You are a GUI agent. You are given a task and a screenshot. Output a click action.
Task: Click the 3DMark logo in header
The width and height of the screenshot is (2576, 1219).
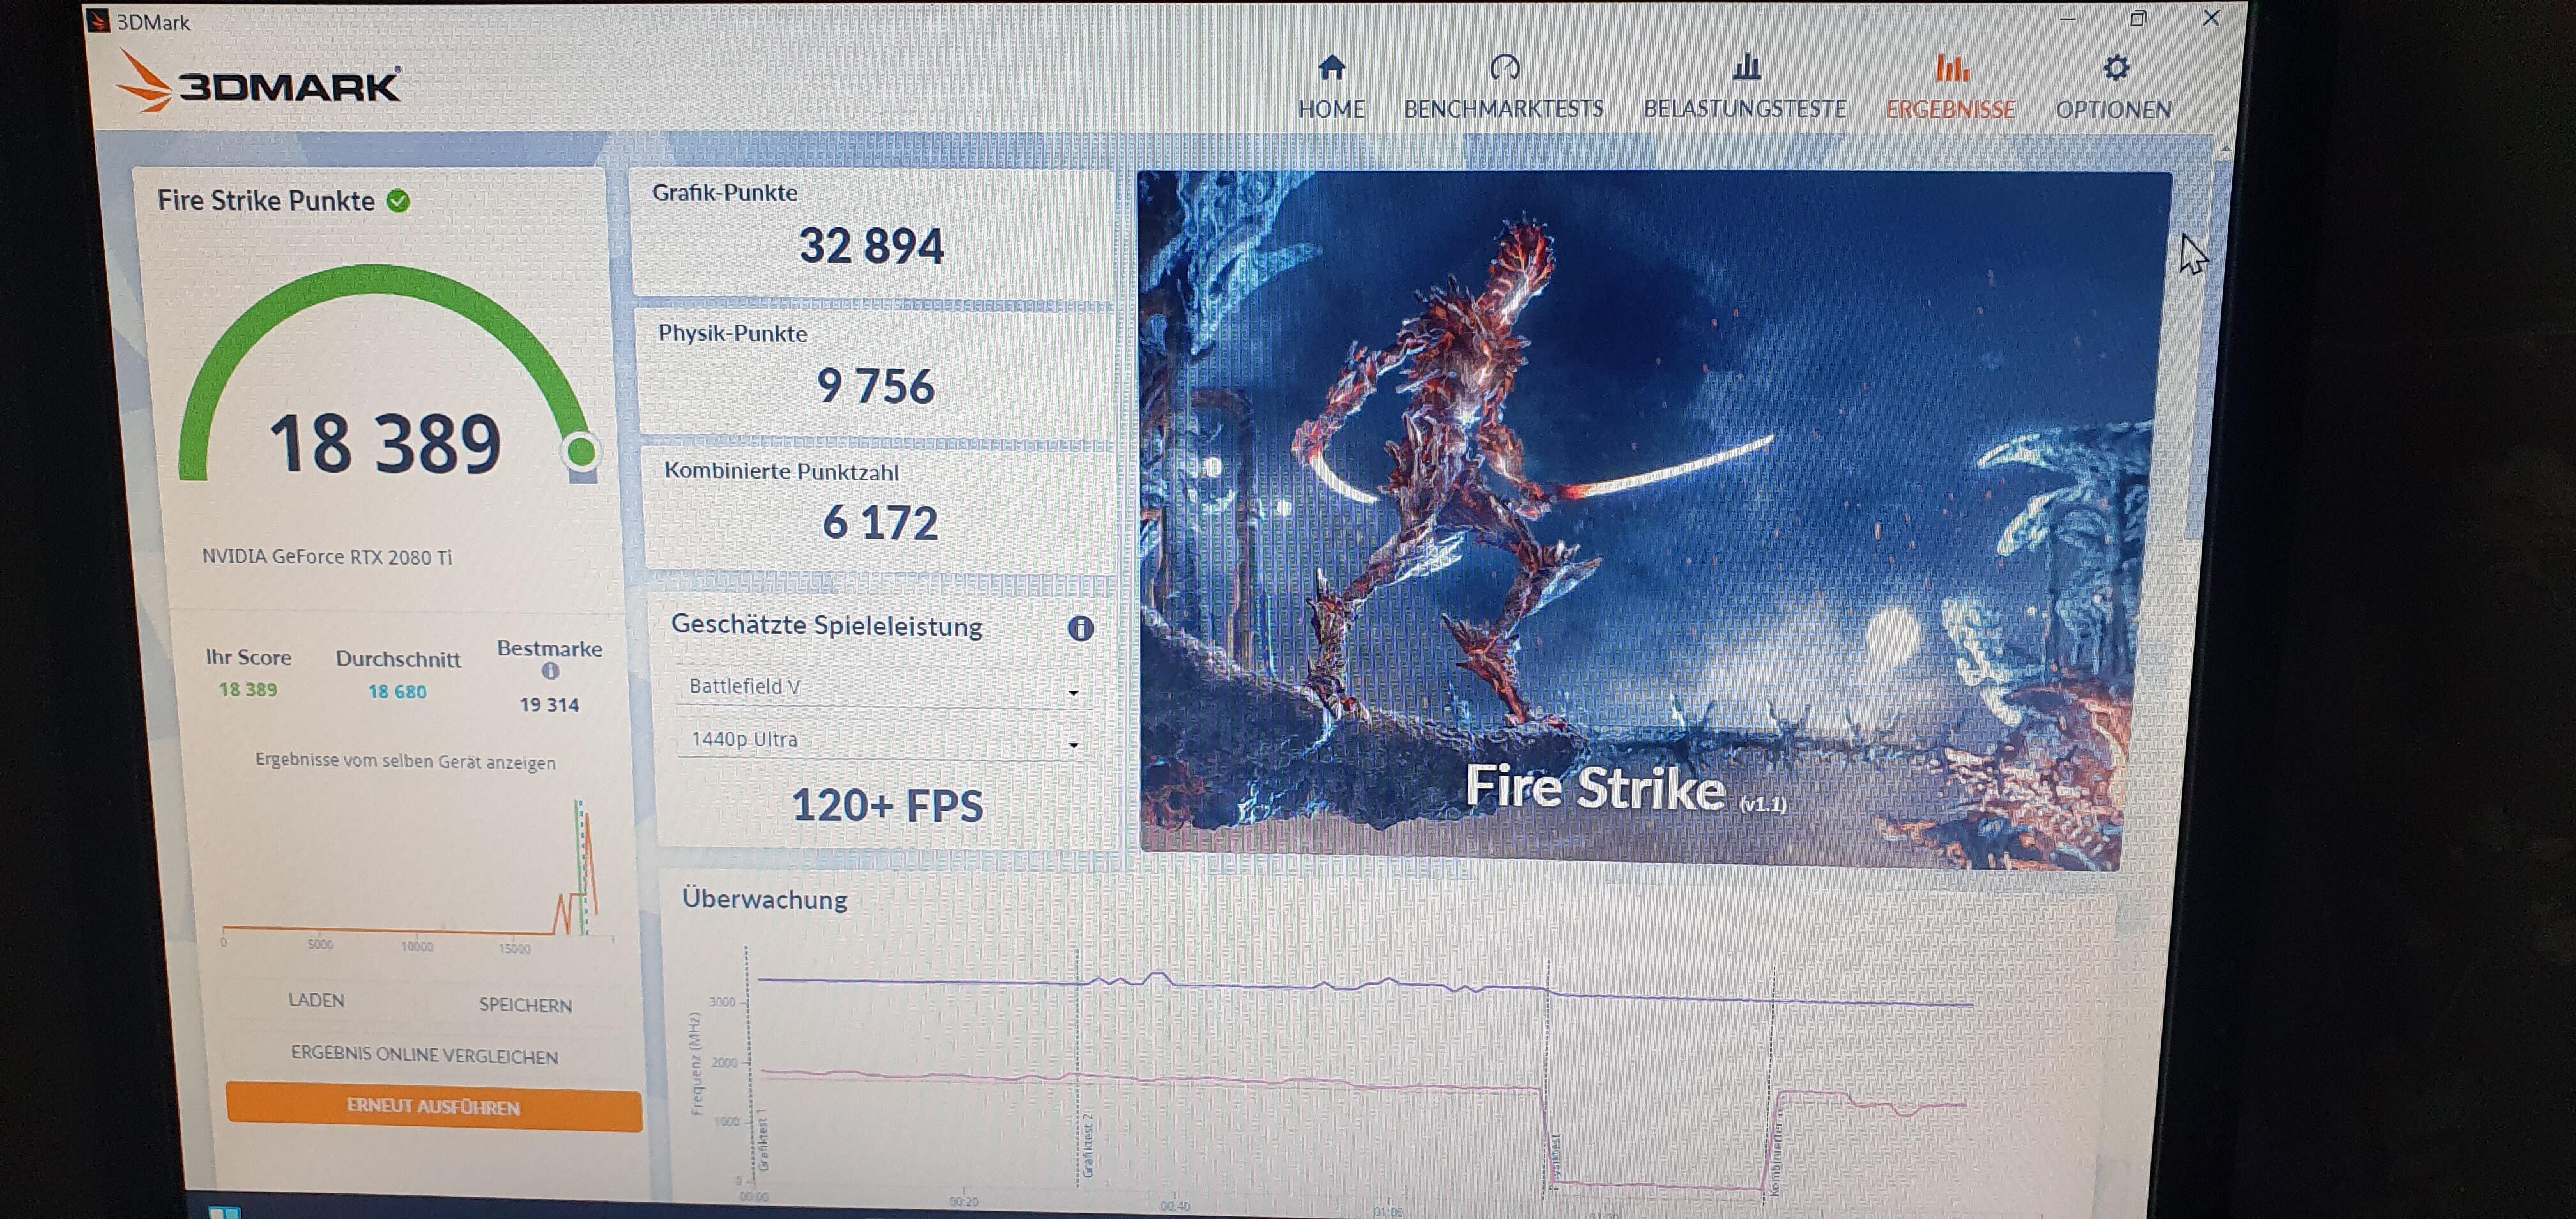click(259, 83)
